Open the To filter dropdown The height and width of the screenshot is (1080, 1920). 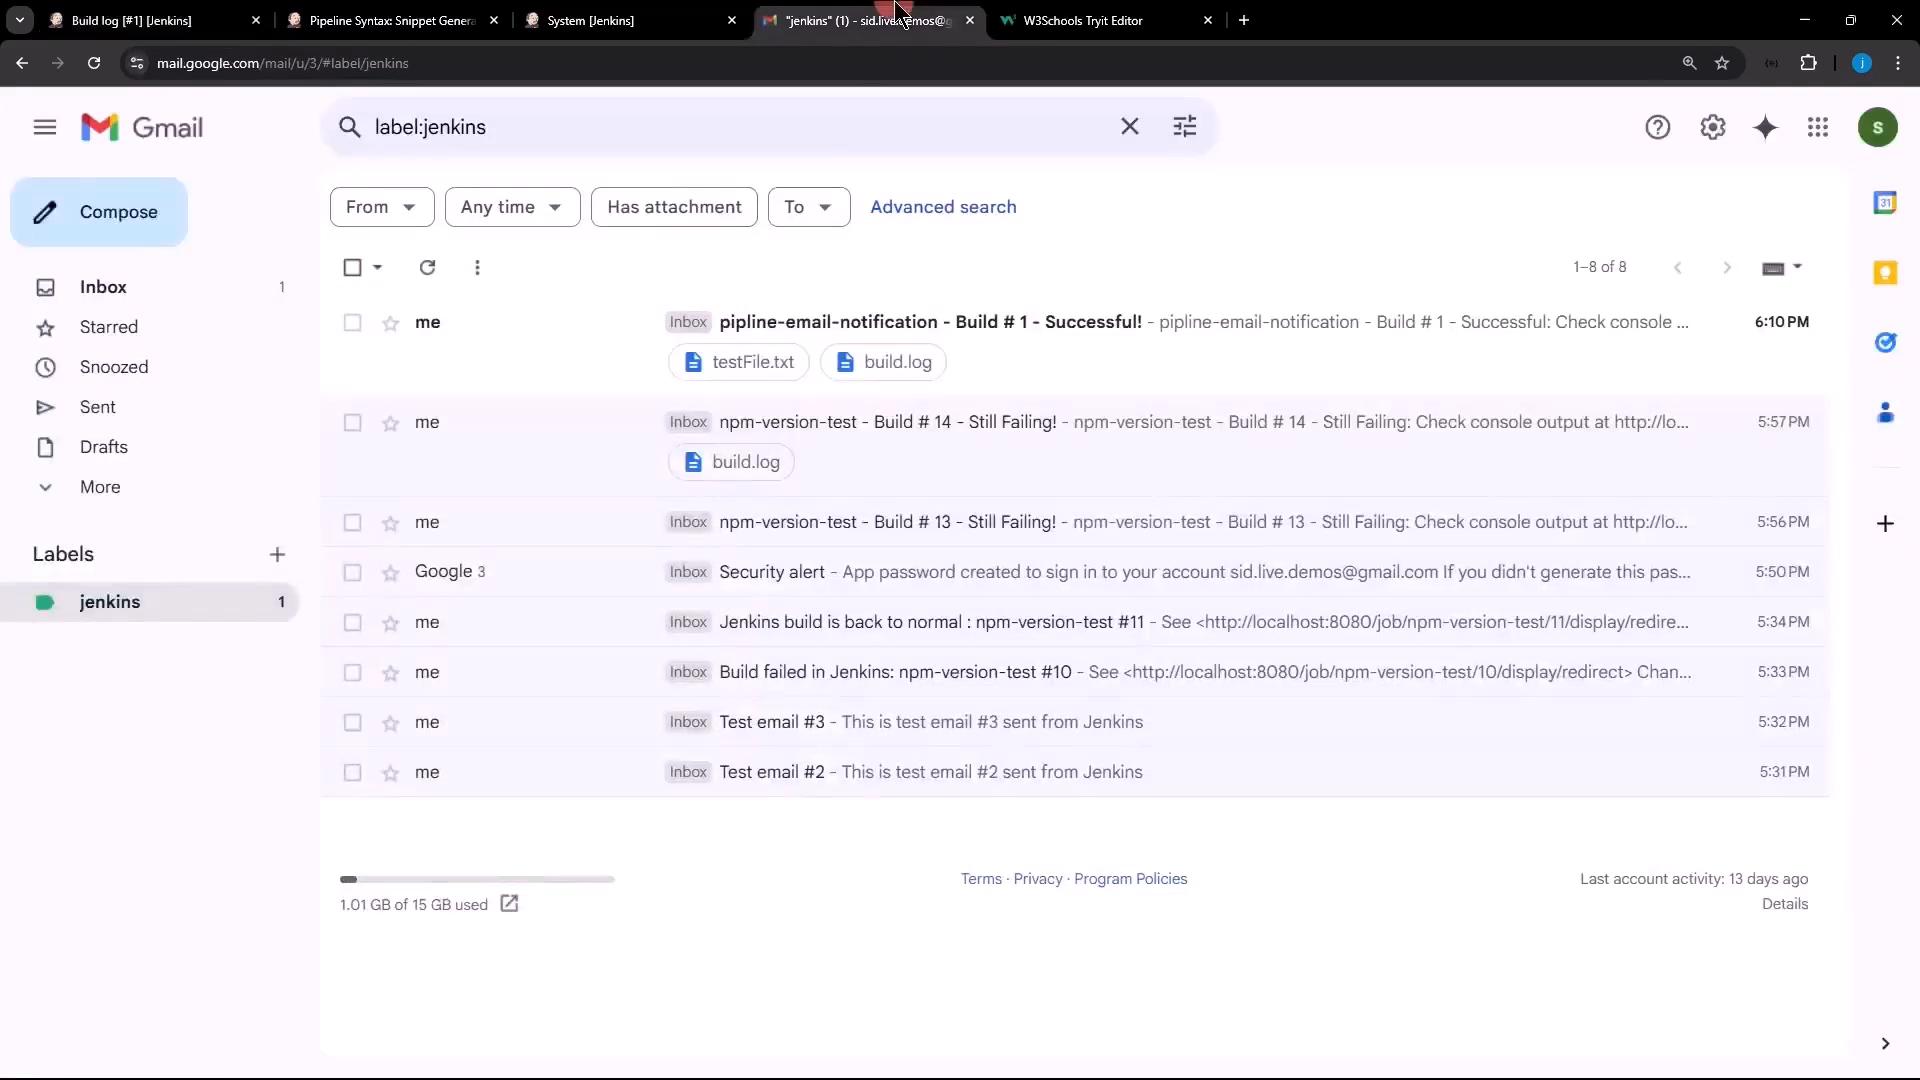coord(809,207)
